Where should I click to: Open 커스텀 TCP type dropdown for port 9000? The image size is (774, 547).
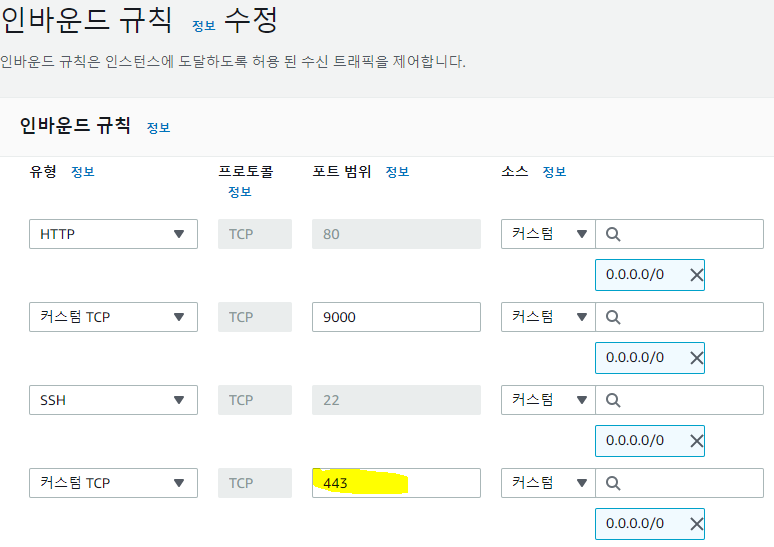[113, 317]
